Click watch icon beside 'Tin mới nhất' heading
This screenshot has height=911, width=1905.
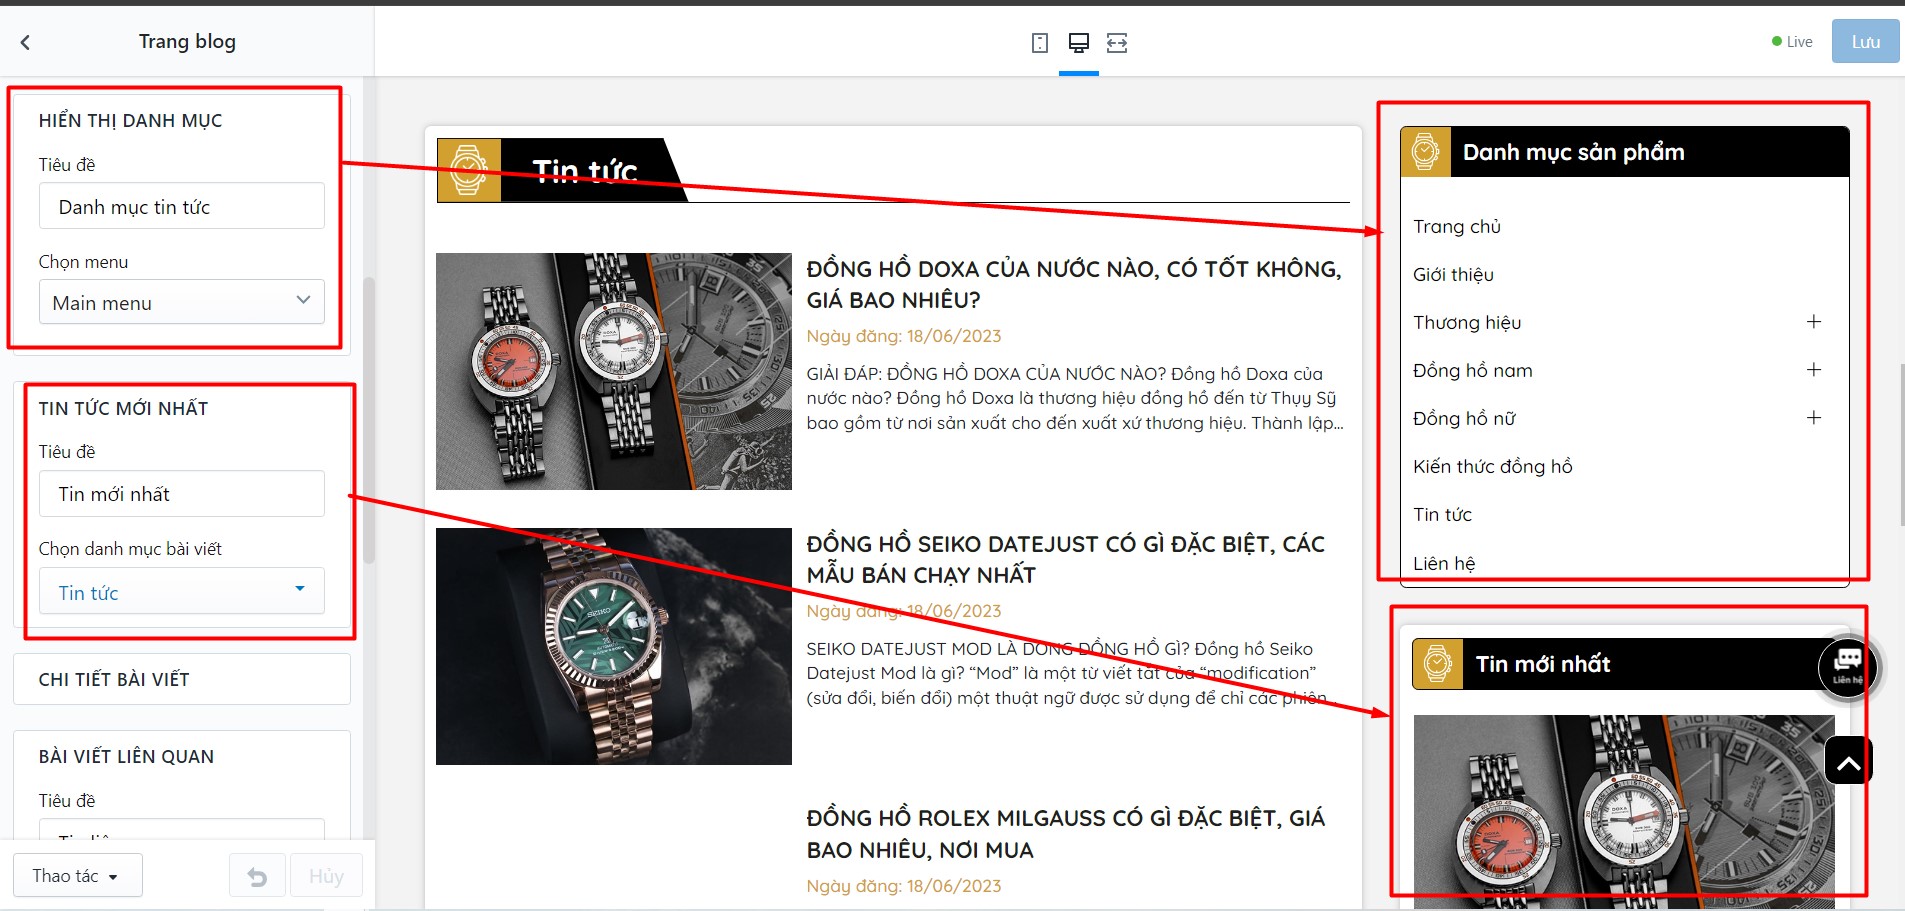click(x=1438, y=664)
